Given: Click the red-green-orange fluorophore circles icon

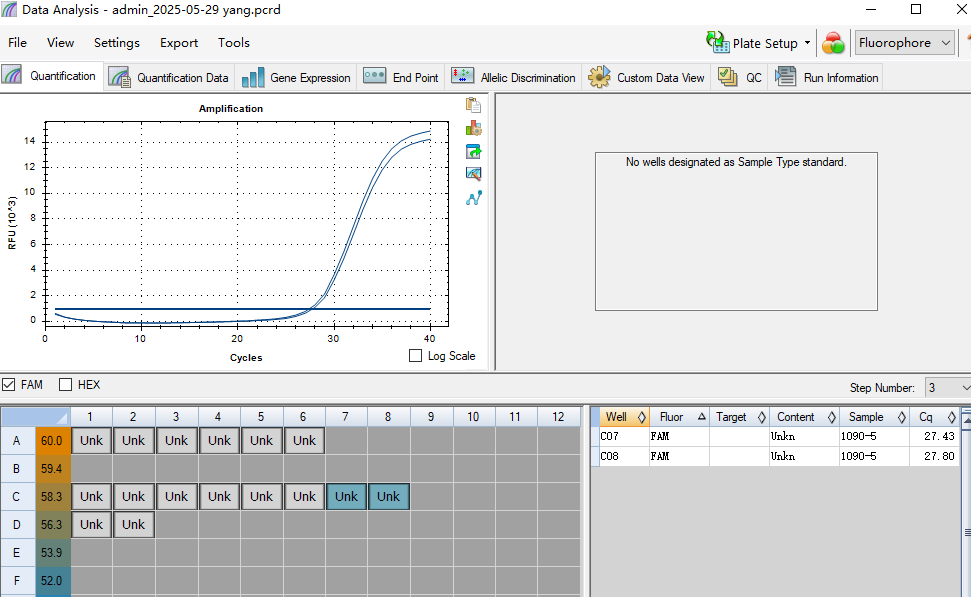Looking at the screenshot, I should [x=833, y=43].
